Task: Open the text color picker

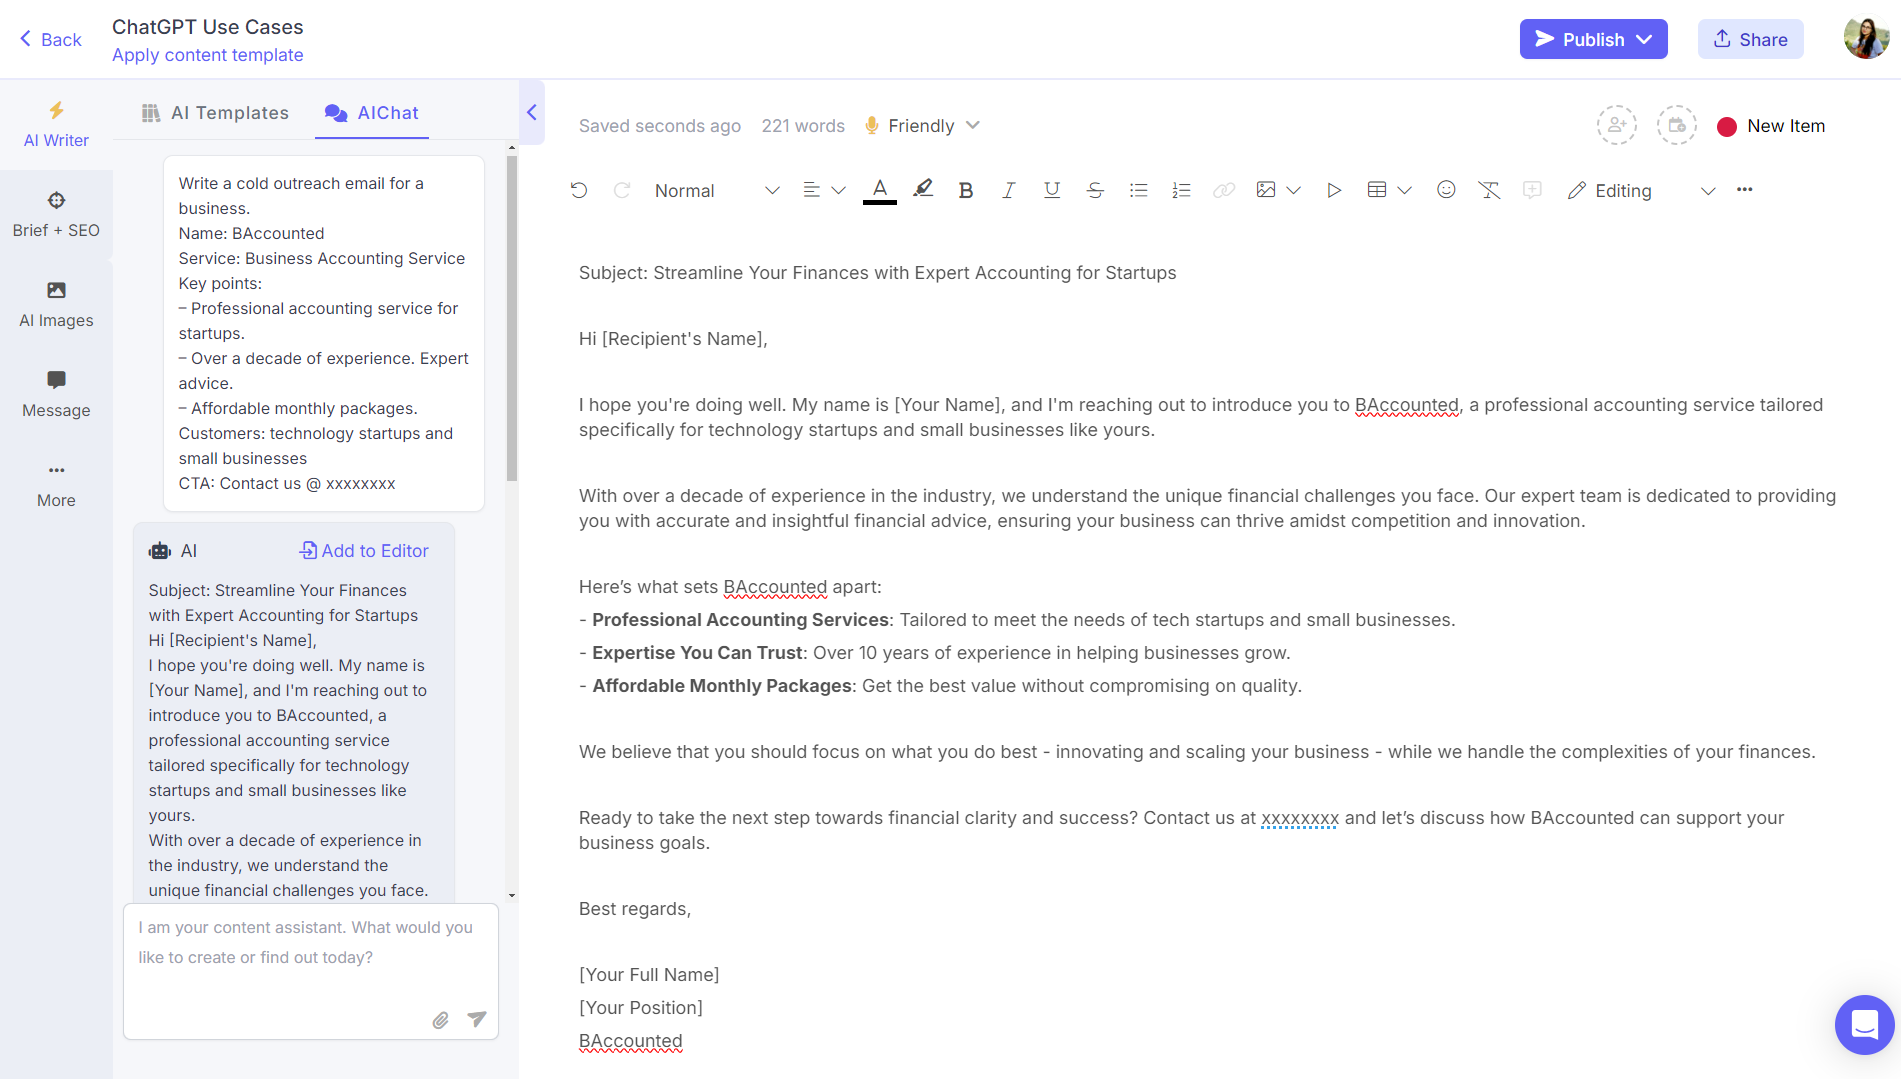Action: pos(879,190)
